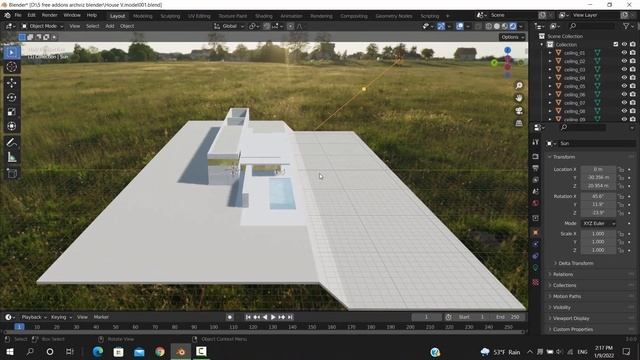Toggle visibility eye for ceiling_06
This screenshot has height=360, width=640.
(624, 94)
